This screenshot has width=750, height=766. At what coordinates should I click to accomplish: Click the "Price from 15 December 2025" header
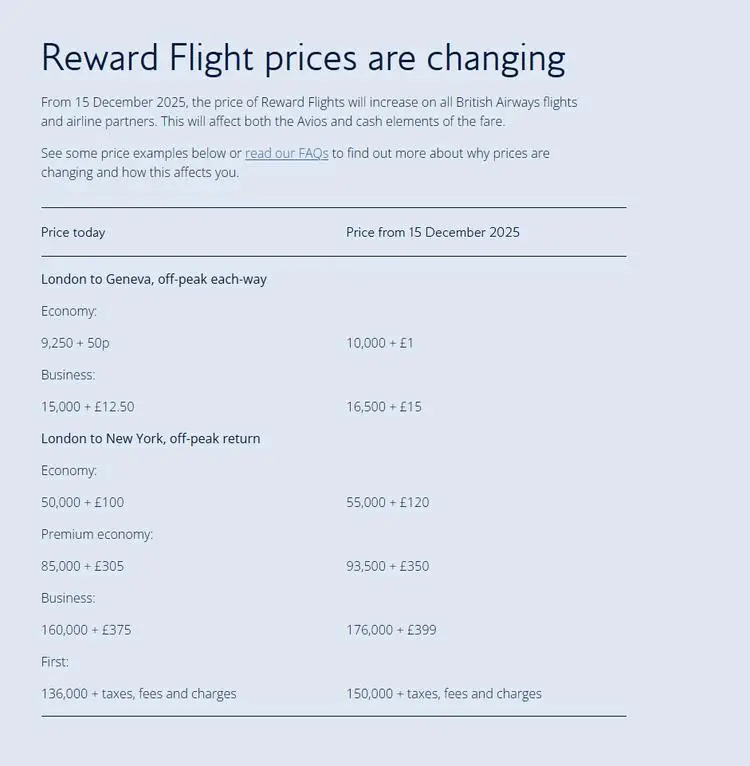(433, 232)
